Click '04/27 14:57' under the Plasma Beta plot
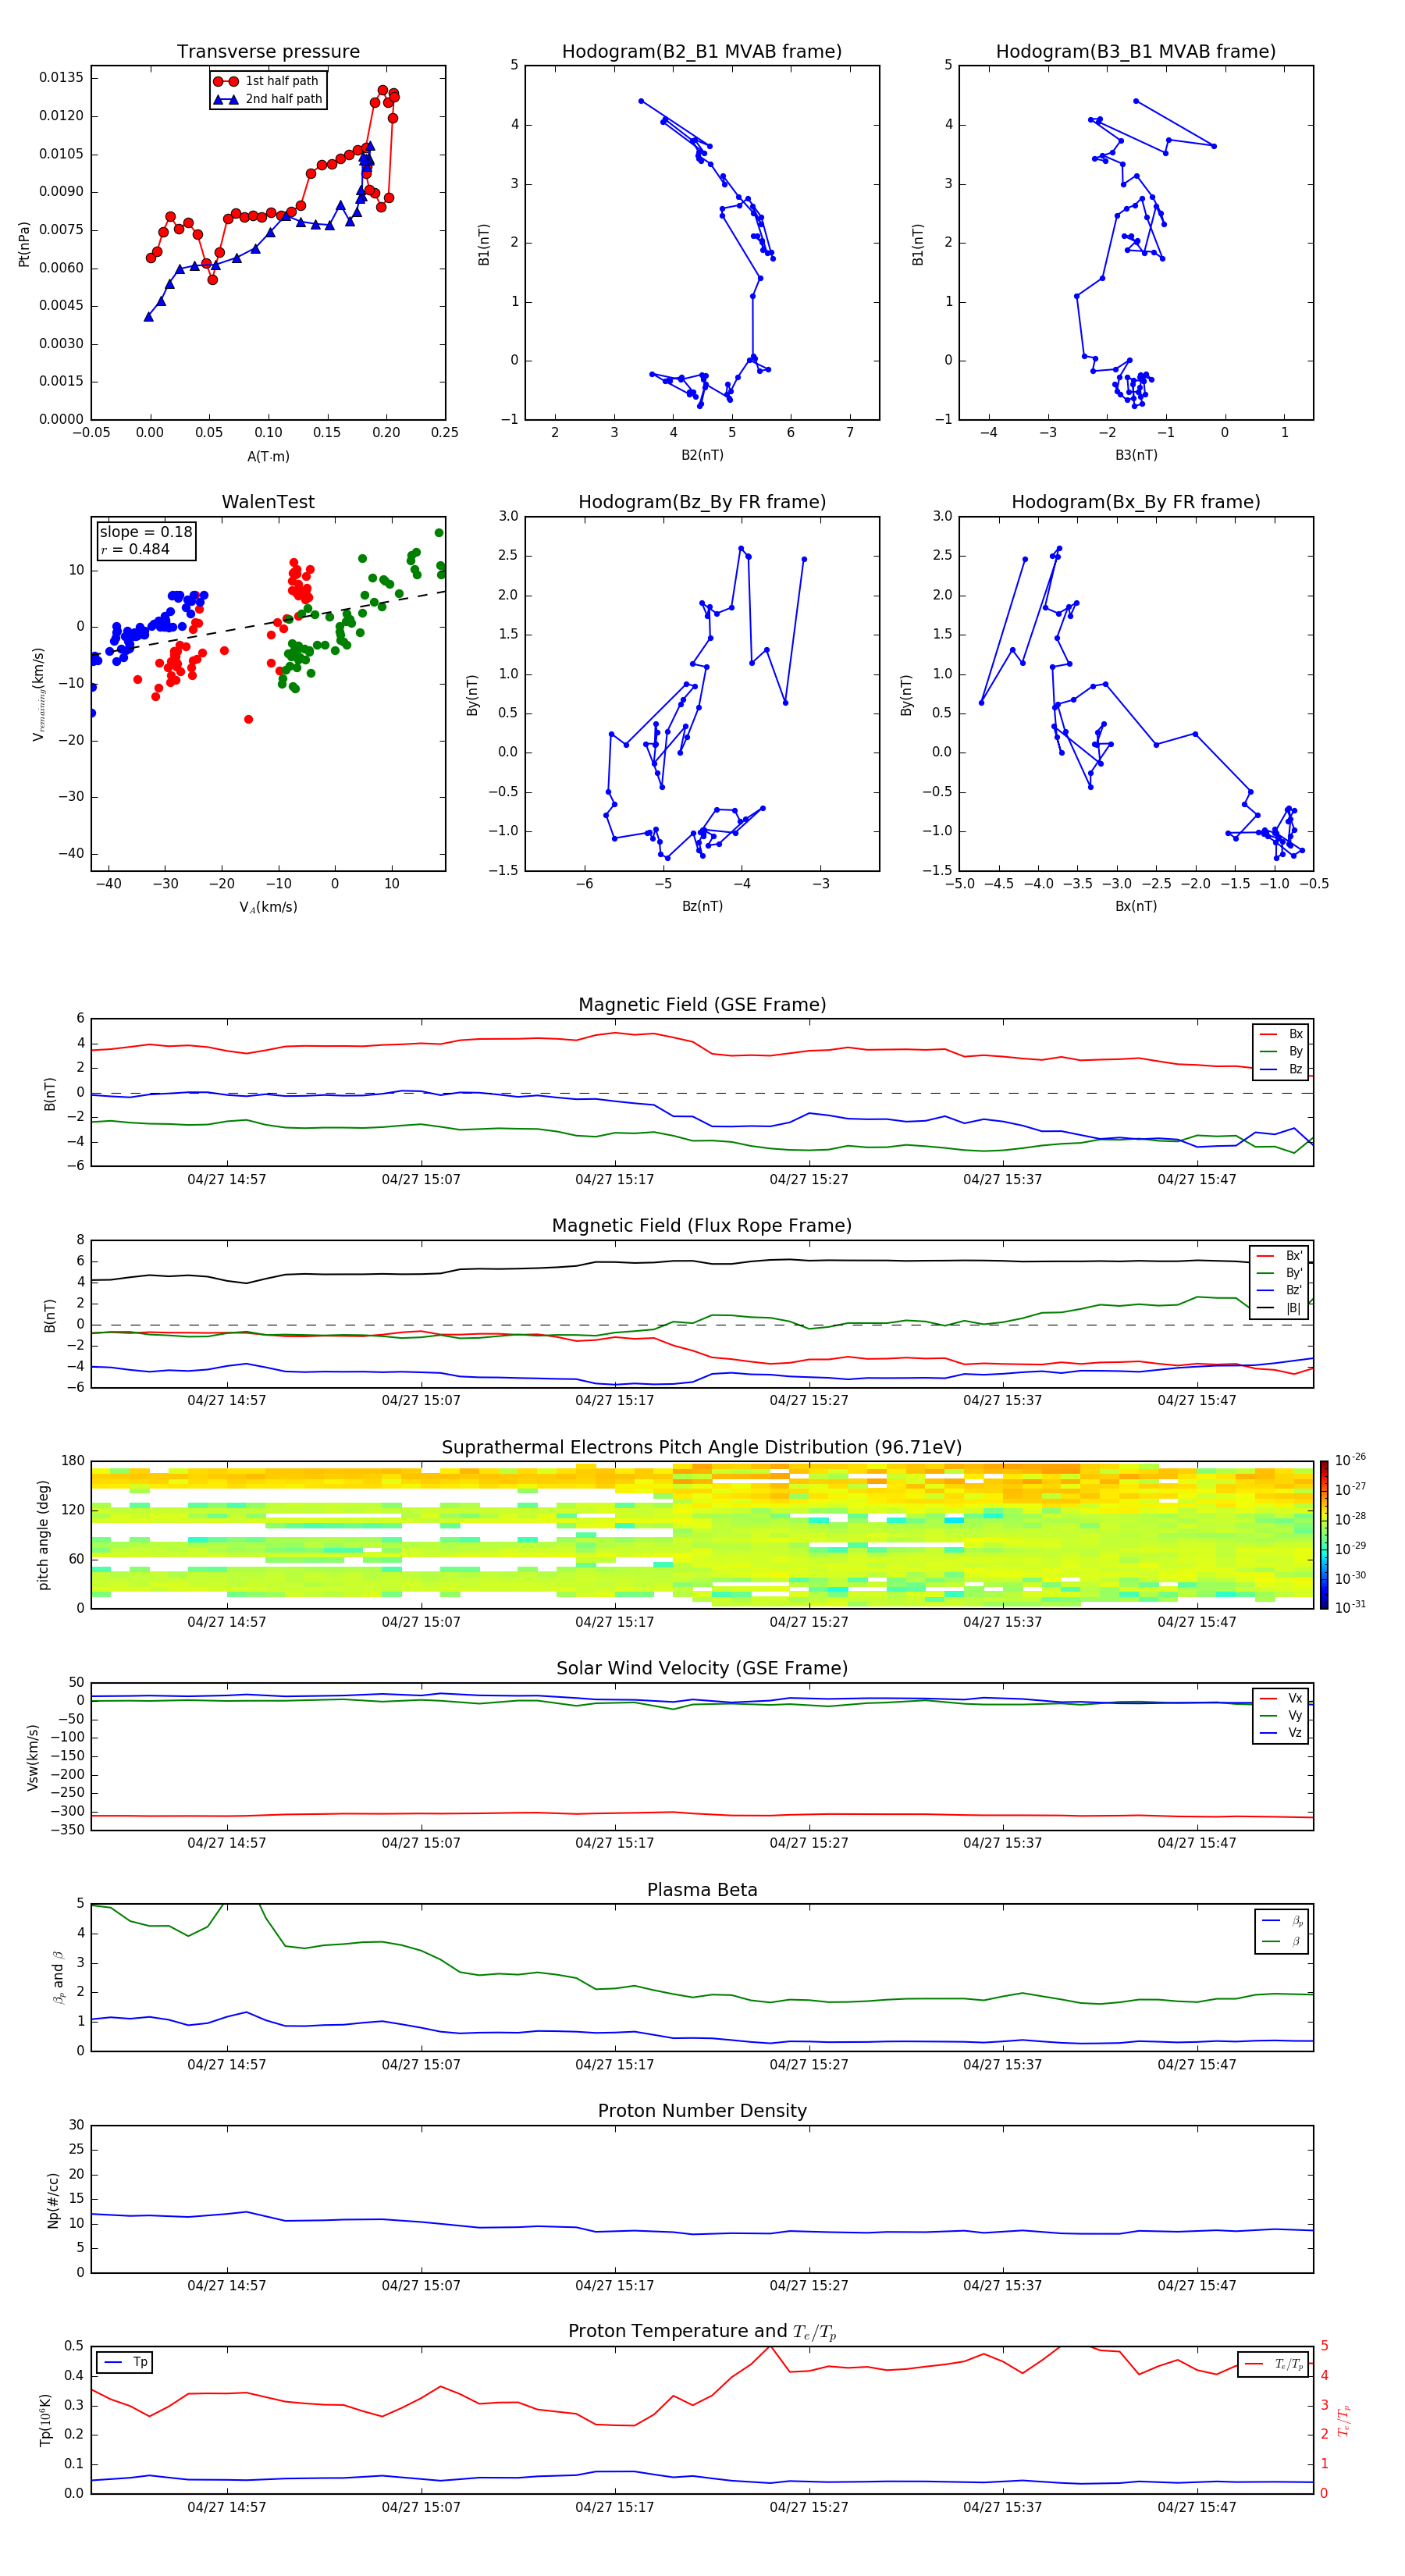1405x2576 pixels. 227,2065
